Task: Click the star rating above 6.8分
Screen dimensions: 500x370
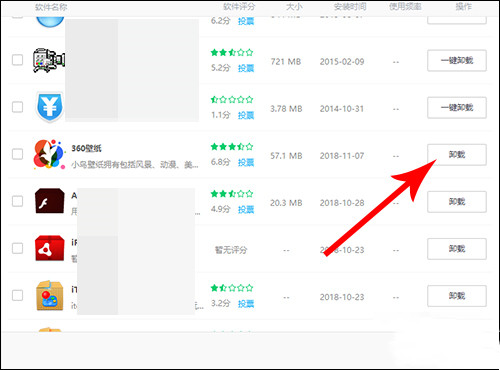Action: pyautogui.click(x=232, y=146)
